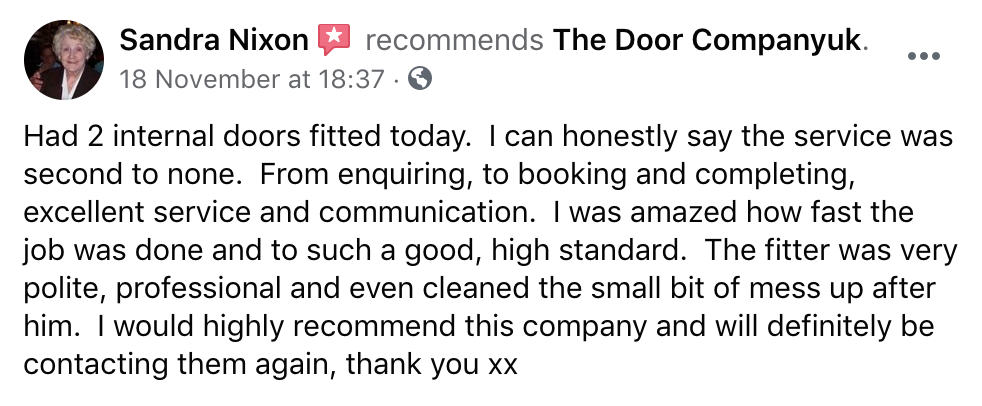Click the word "recommends" in header

click(455, 41)
